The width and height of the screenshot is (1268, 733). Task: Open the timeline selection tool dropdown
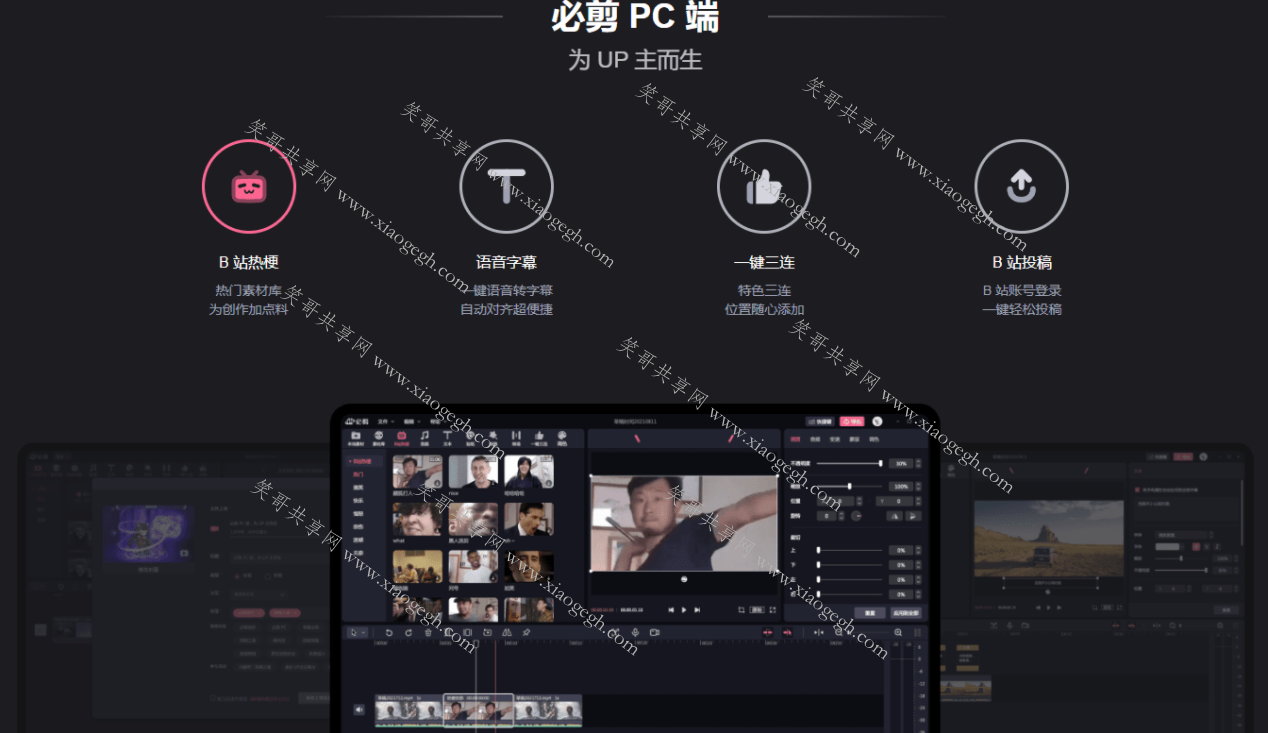tap(356, 632)
